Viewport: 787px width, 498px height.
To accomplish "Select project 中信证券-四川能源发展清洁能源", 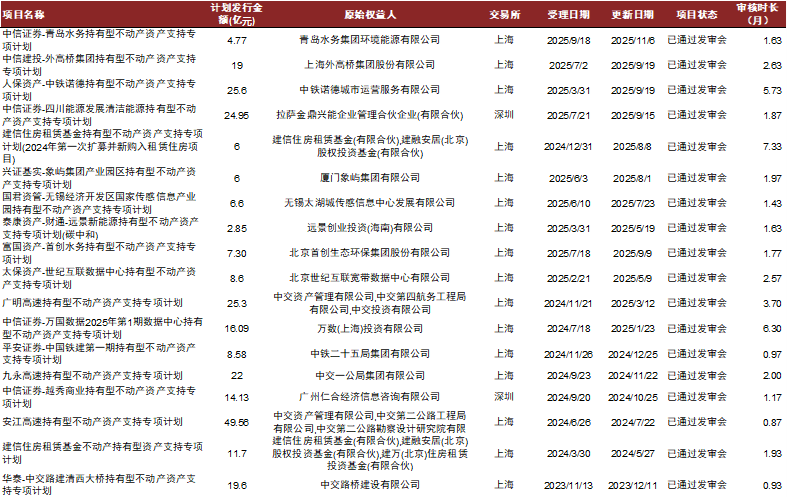I will click(99, 115).
